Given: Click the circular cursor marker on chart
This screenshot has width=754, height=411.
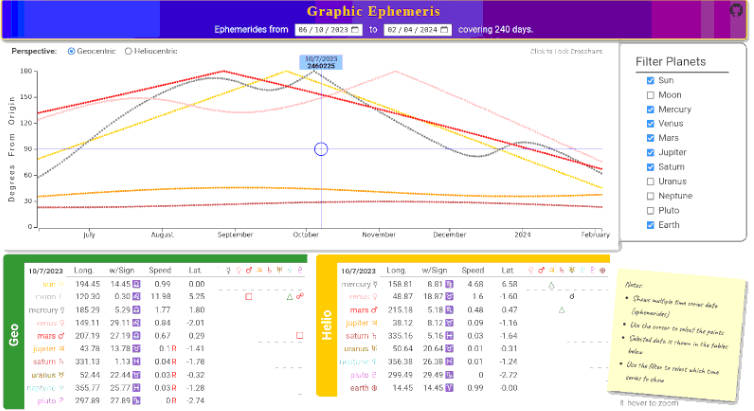Looking at the screenshot, I should (321, 149).
